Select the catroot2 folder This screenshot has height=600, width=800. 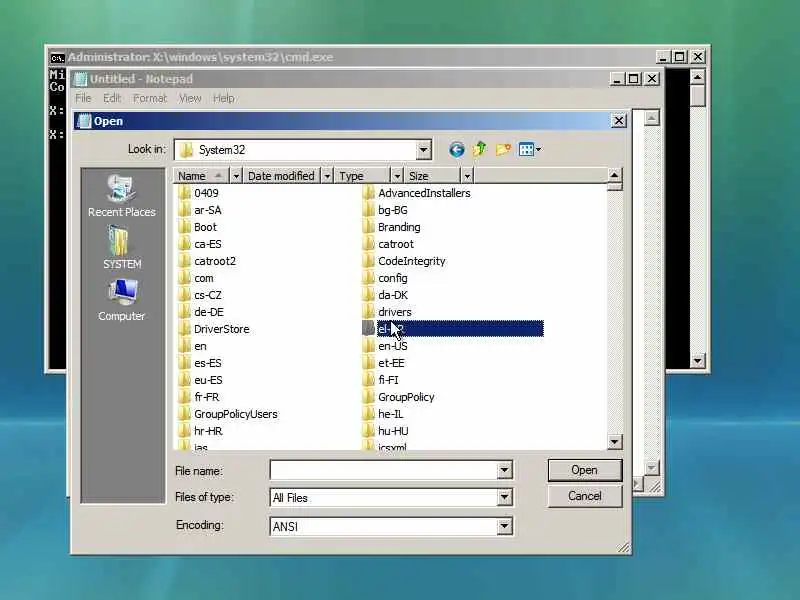[x=207, y=261]
